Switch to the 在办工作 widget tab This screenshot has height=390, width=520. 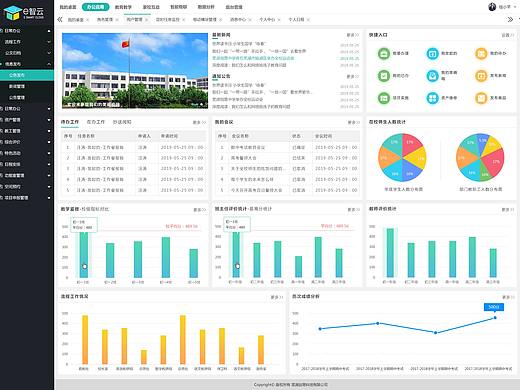tap(96, 122)
